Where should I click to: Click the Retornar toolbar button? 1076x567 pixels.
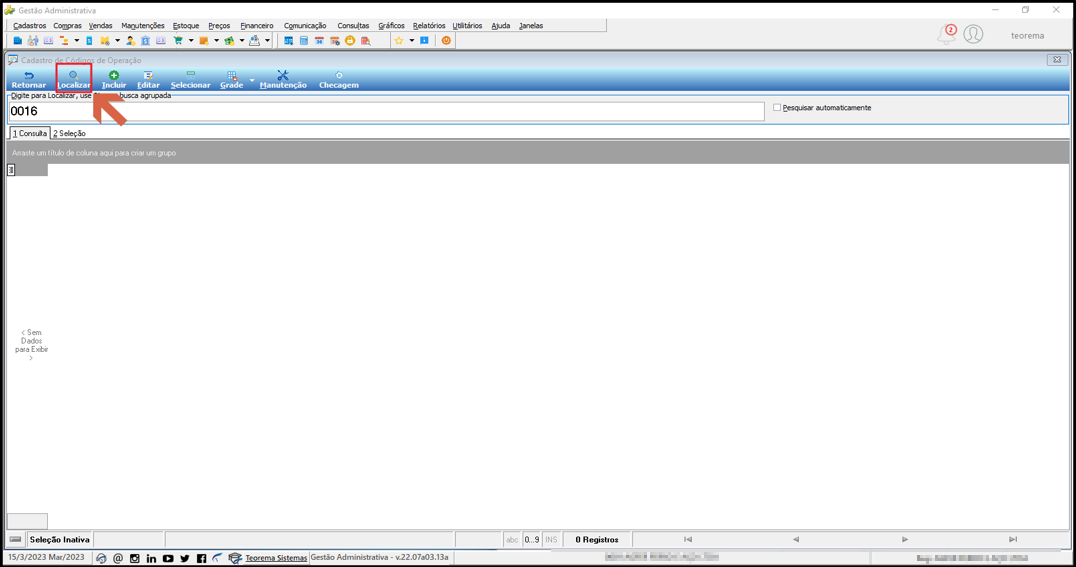pos(28,80)
